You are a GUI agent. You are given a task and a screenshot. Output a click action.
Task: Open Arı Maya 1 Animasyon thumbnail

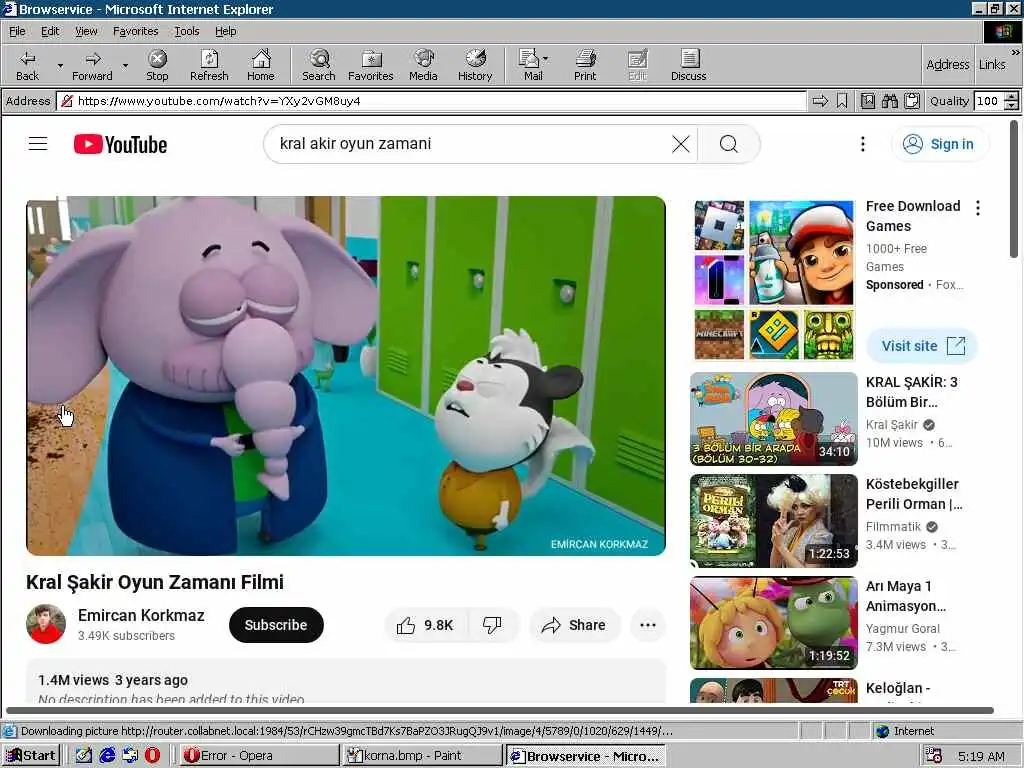(773, 623)
